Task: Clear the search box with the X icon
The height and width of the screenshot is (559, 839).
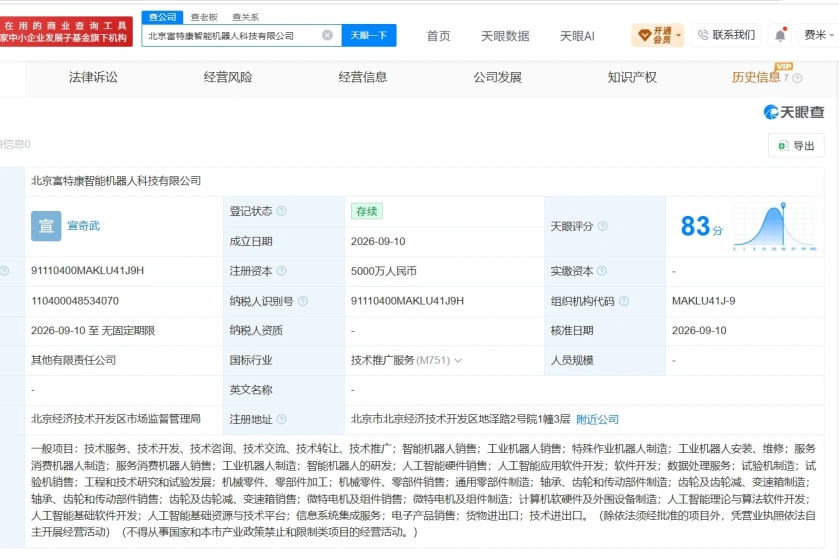Action: [327, 35]
